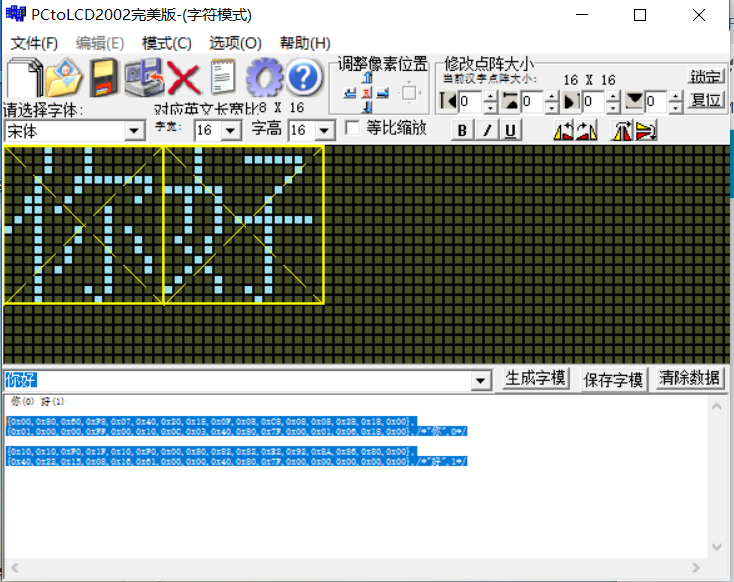
Task: Increase the left edge value stepper
Action: [x=490, y=96]
